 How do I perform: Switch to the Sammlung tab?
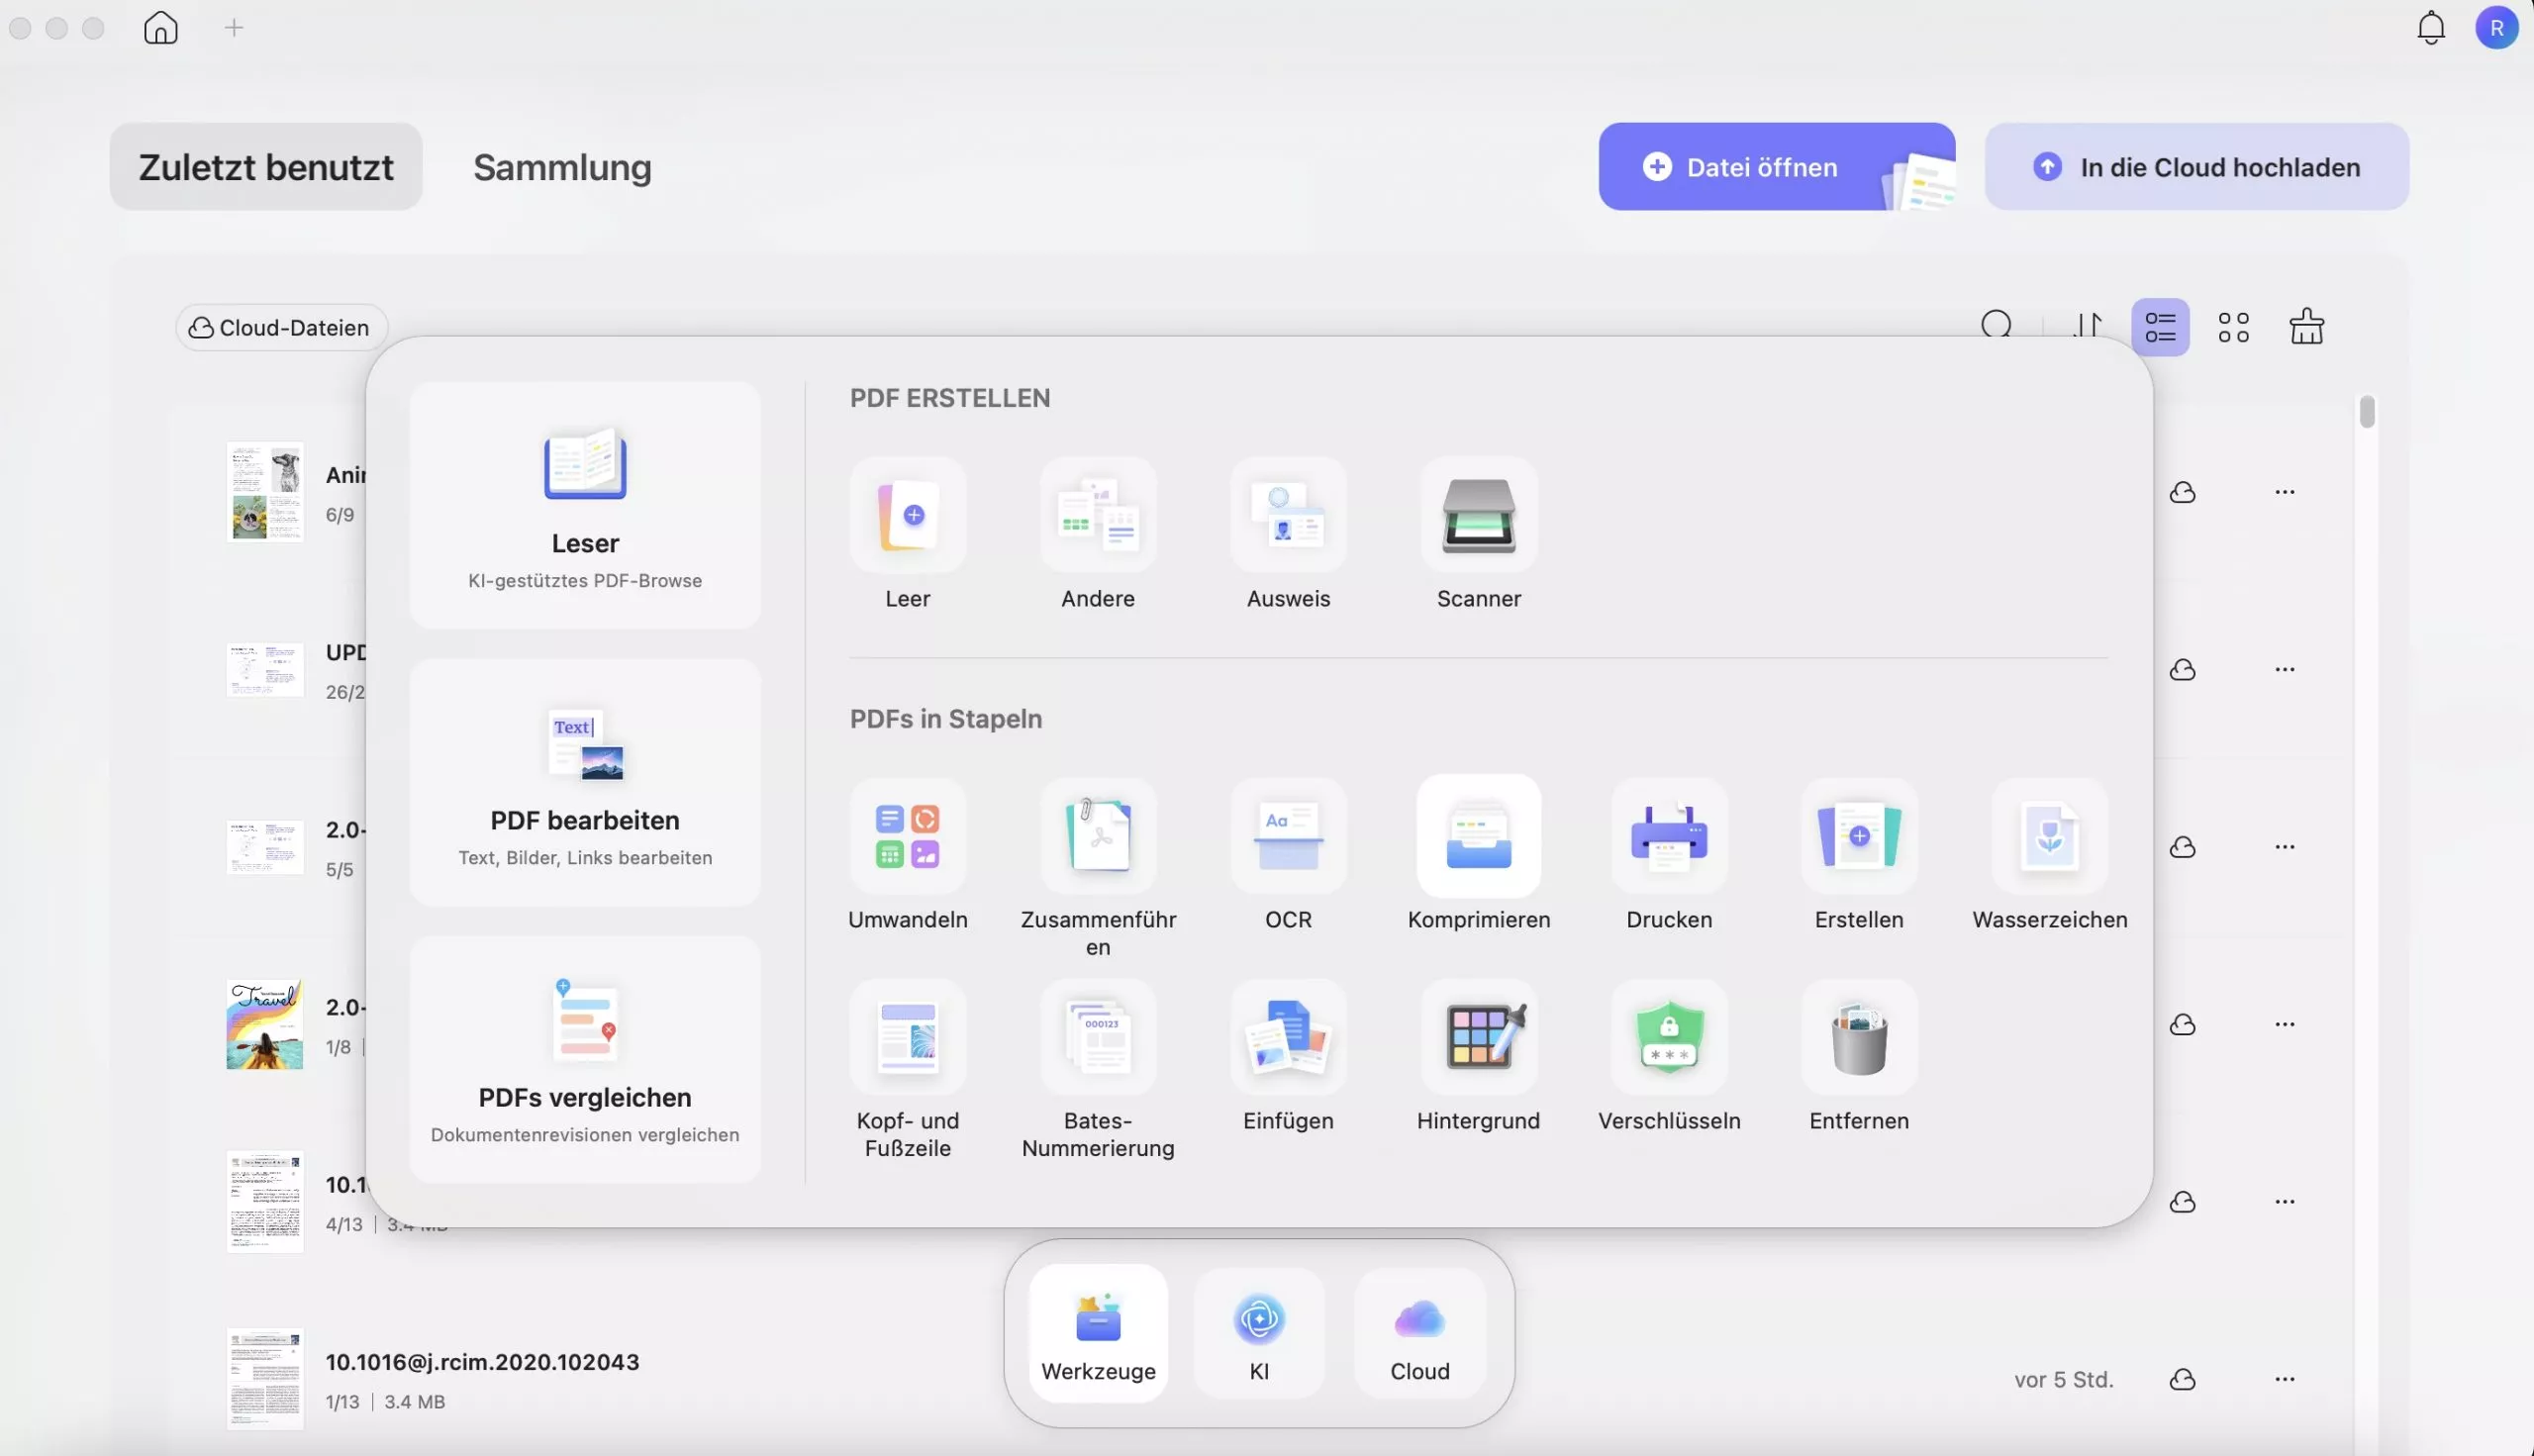tap(562, 167)
